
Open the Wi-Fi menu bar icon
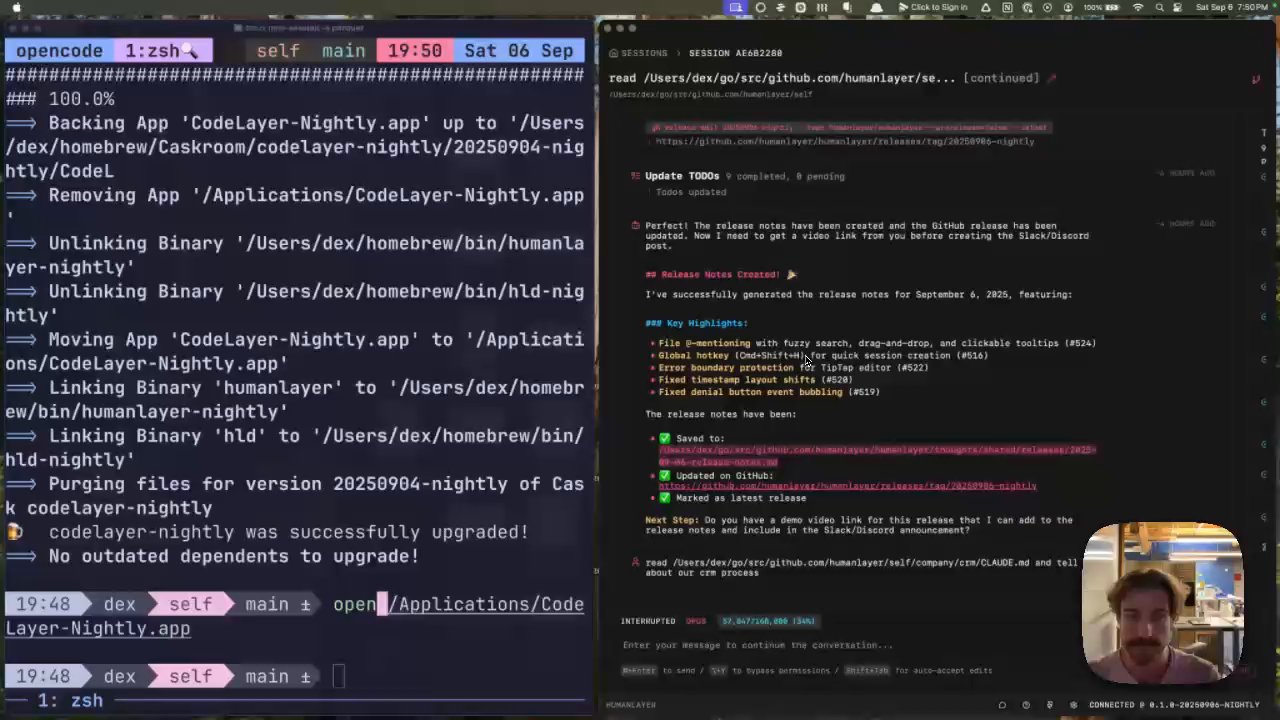point(1139,7)
